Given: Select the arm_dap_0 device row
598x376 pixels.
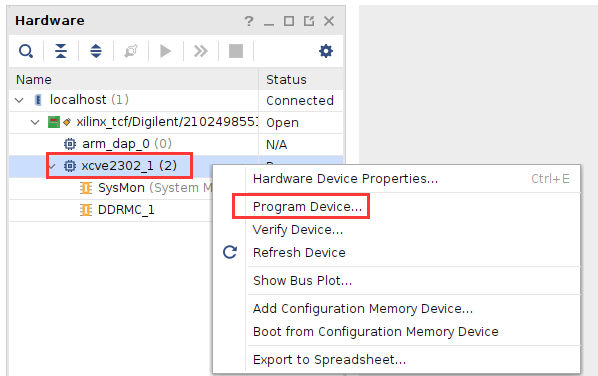Looking at the screenshot, I should coord(133,144).
